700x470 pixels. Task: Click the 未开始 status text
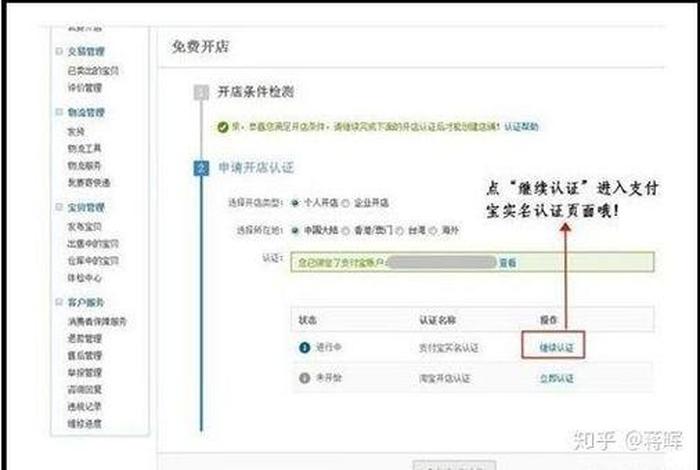[329, 378]
